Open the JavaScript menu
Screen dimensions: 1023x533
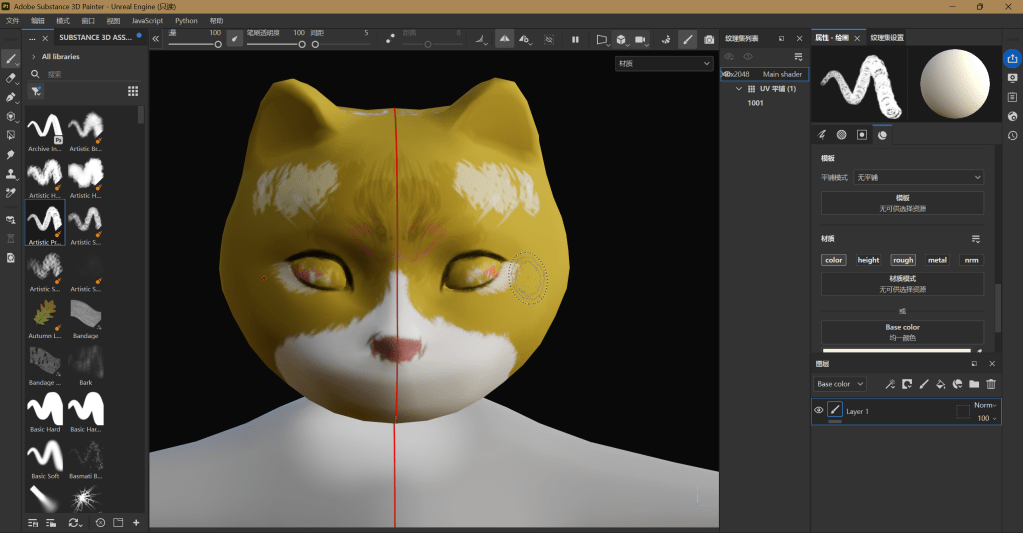pyautogui.click(x=147, y=20)
